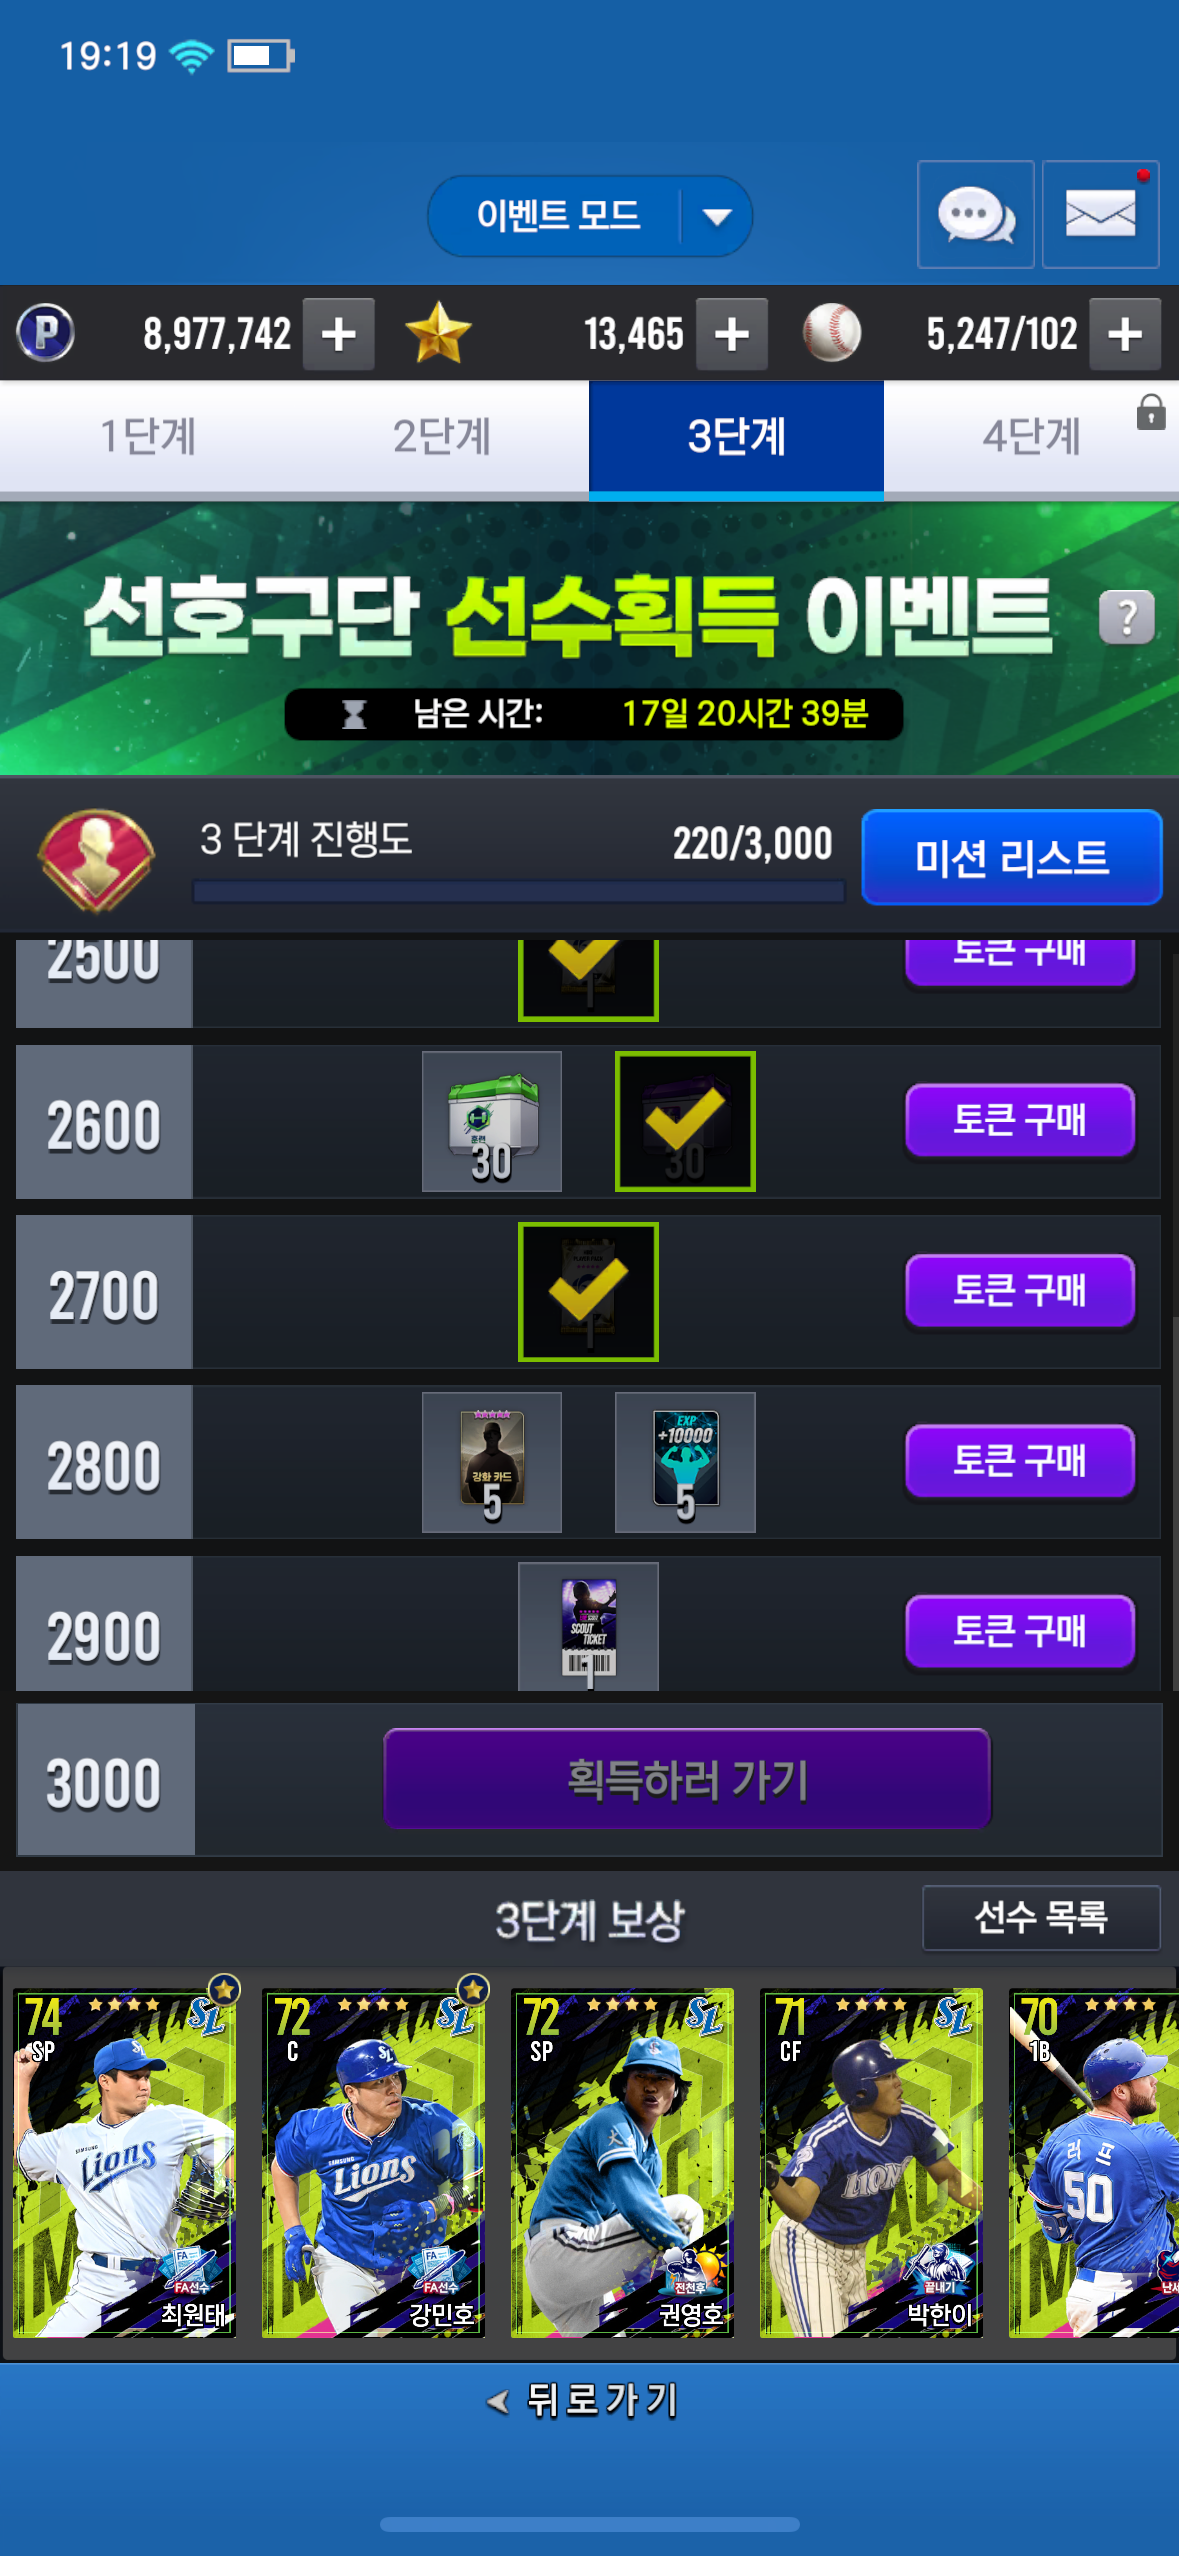
Task: Tap the checked reward in 2500 row
Action: pos(588,979)
